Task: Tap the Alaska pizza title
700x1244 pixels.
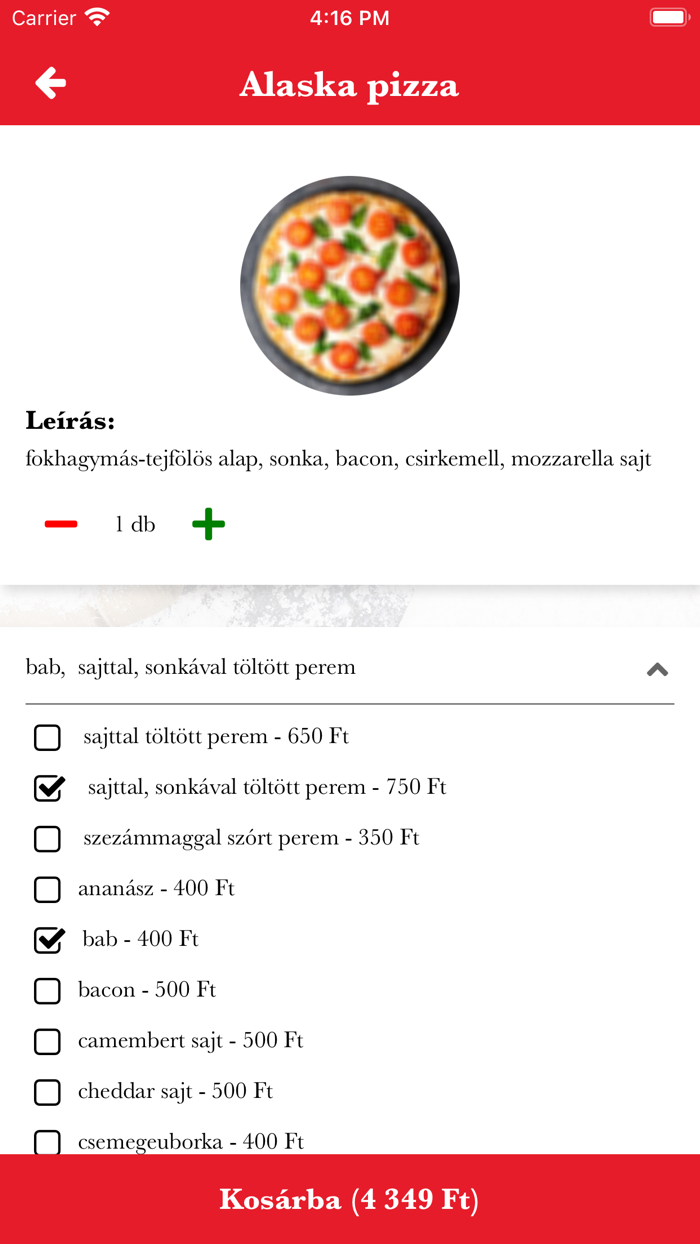Action: [349, 85]
